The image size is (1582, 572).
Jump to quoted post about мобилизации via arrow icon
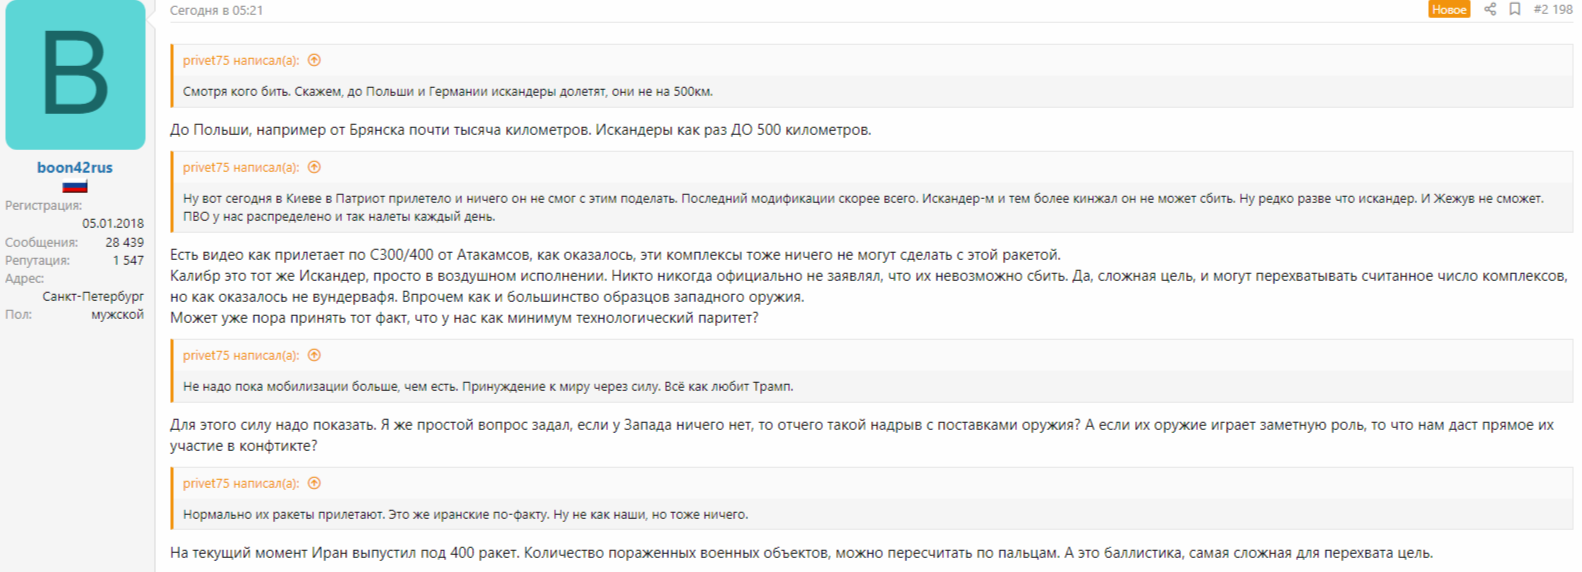(314, 355)
